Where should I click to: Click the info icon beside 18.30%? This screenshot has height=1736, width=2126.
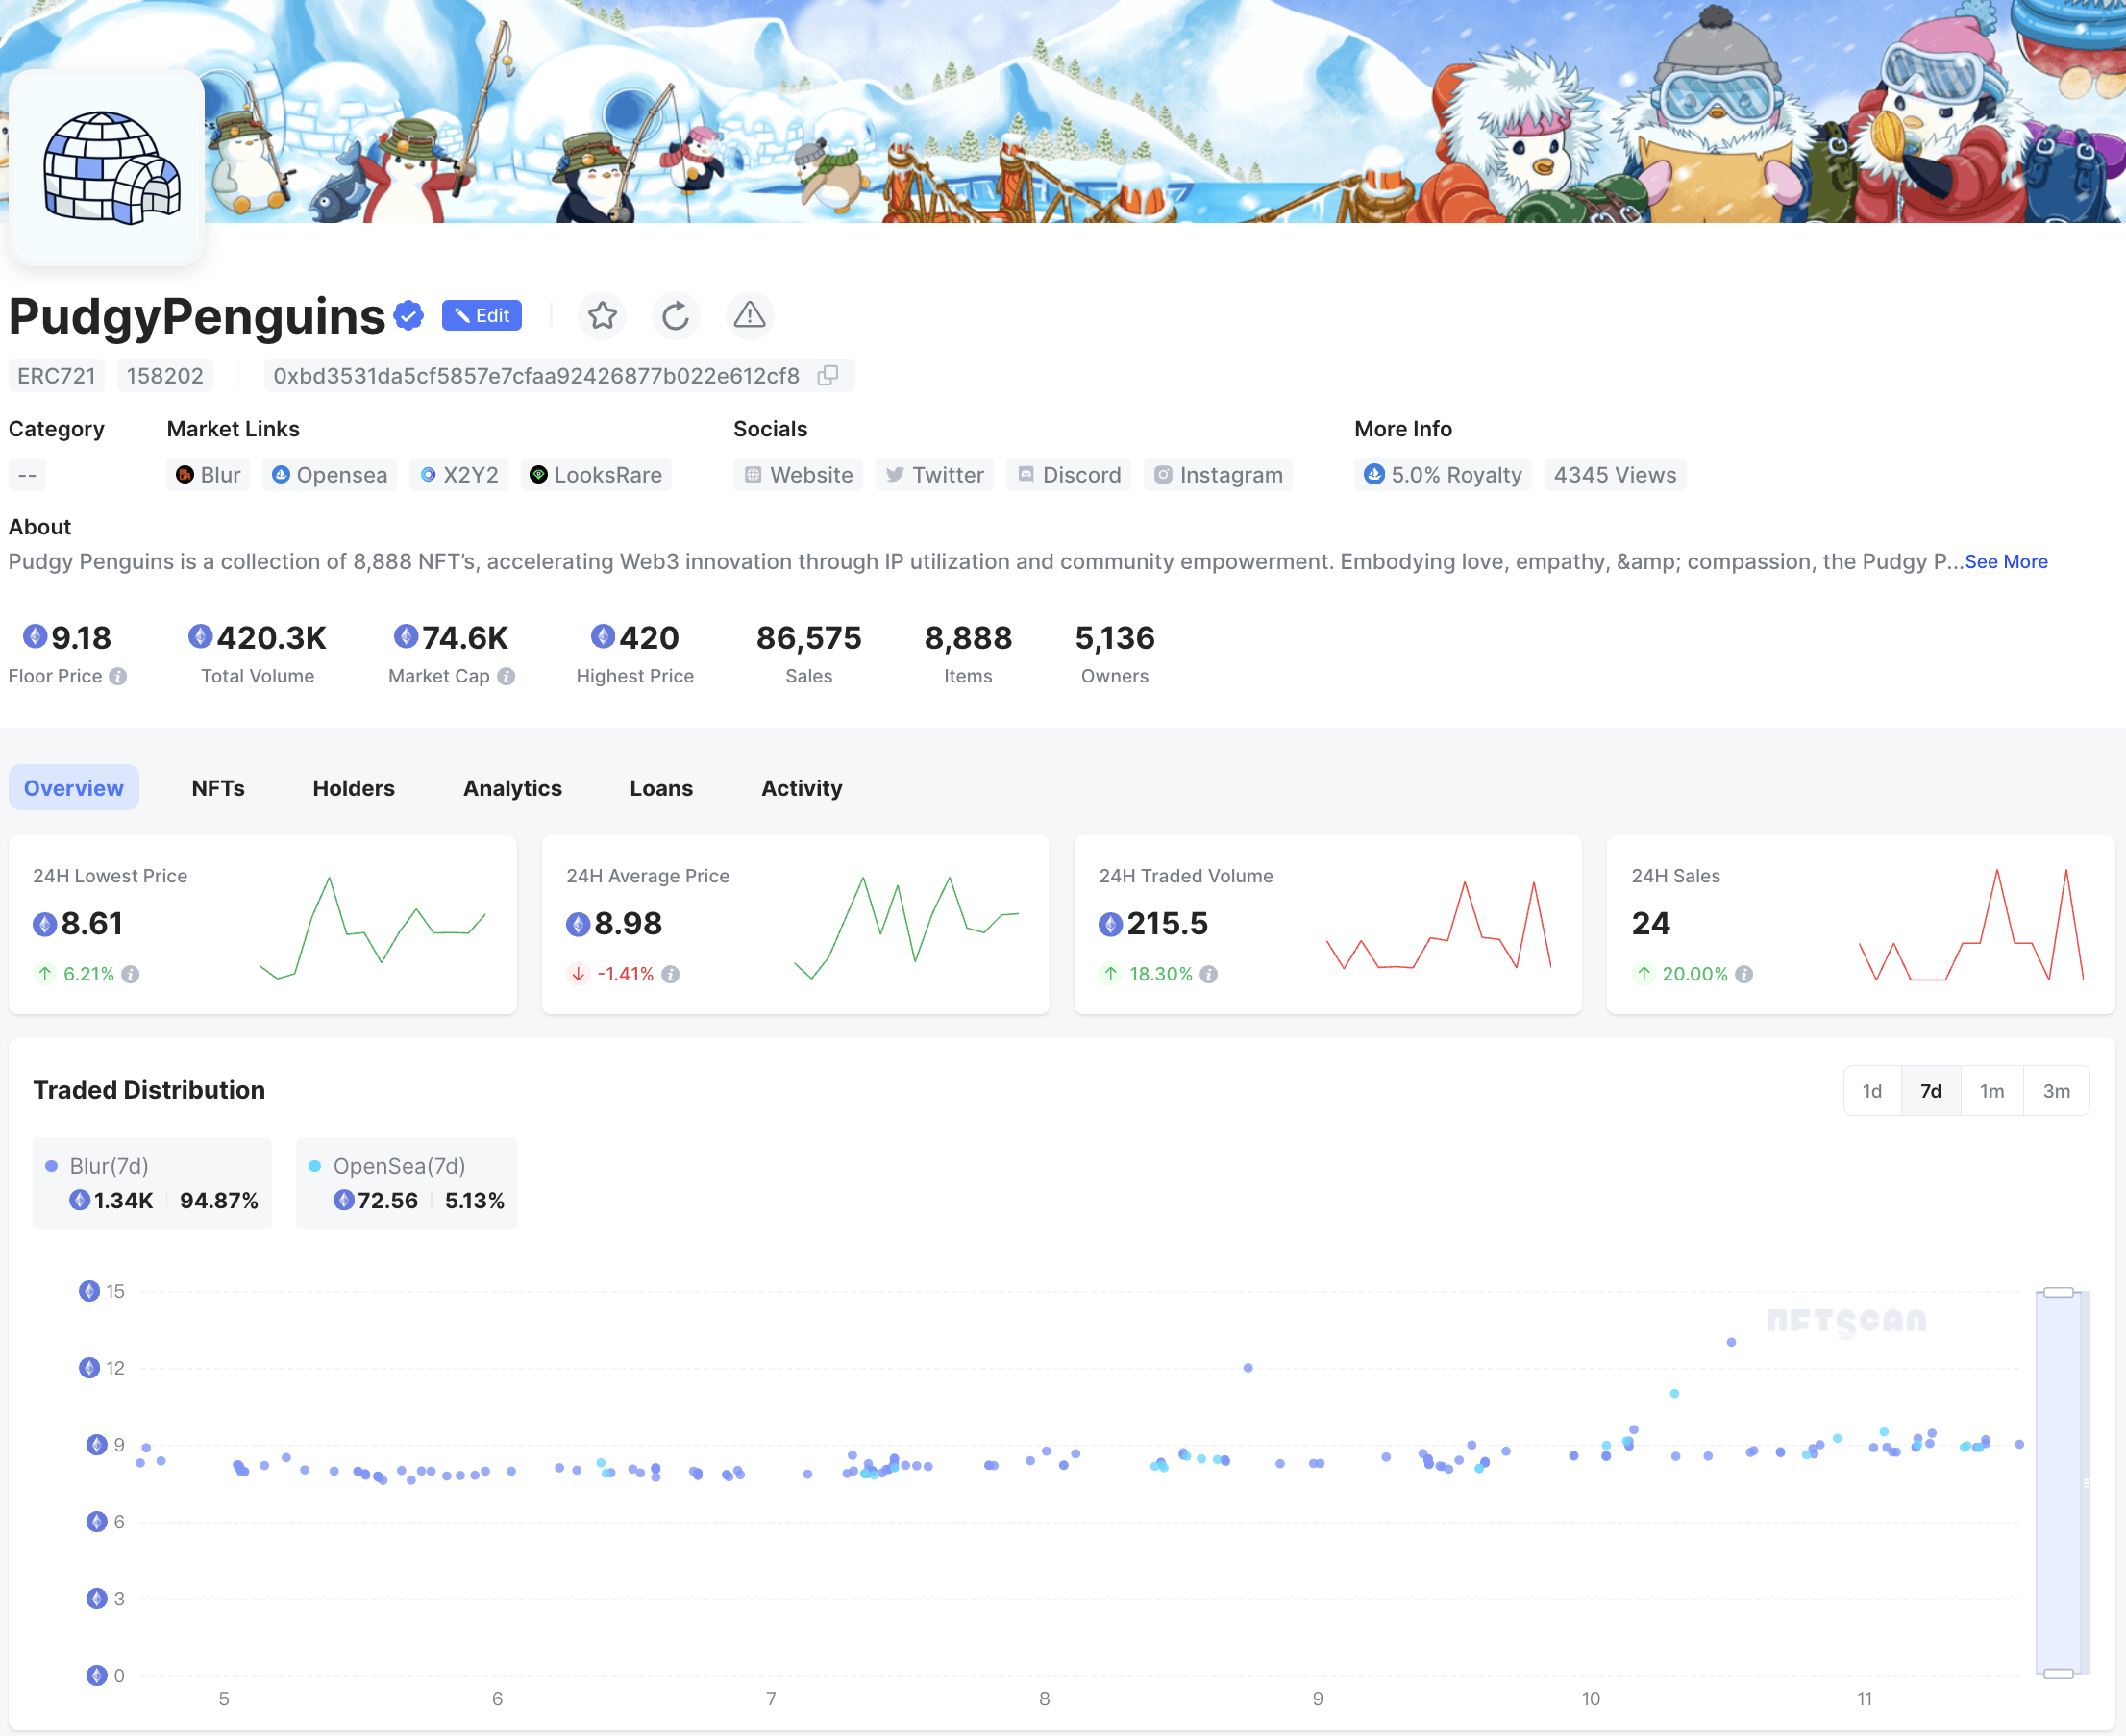point(1208,975)
